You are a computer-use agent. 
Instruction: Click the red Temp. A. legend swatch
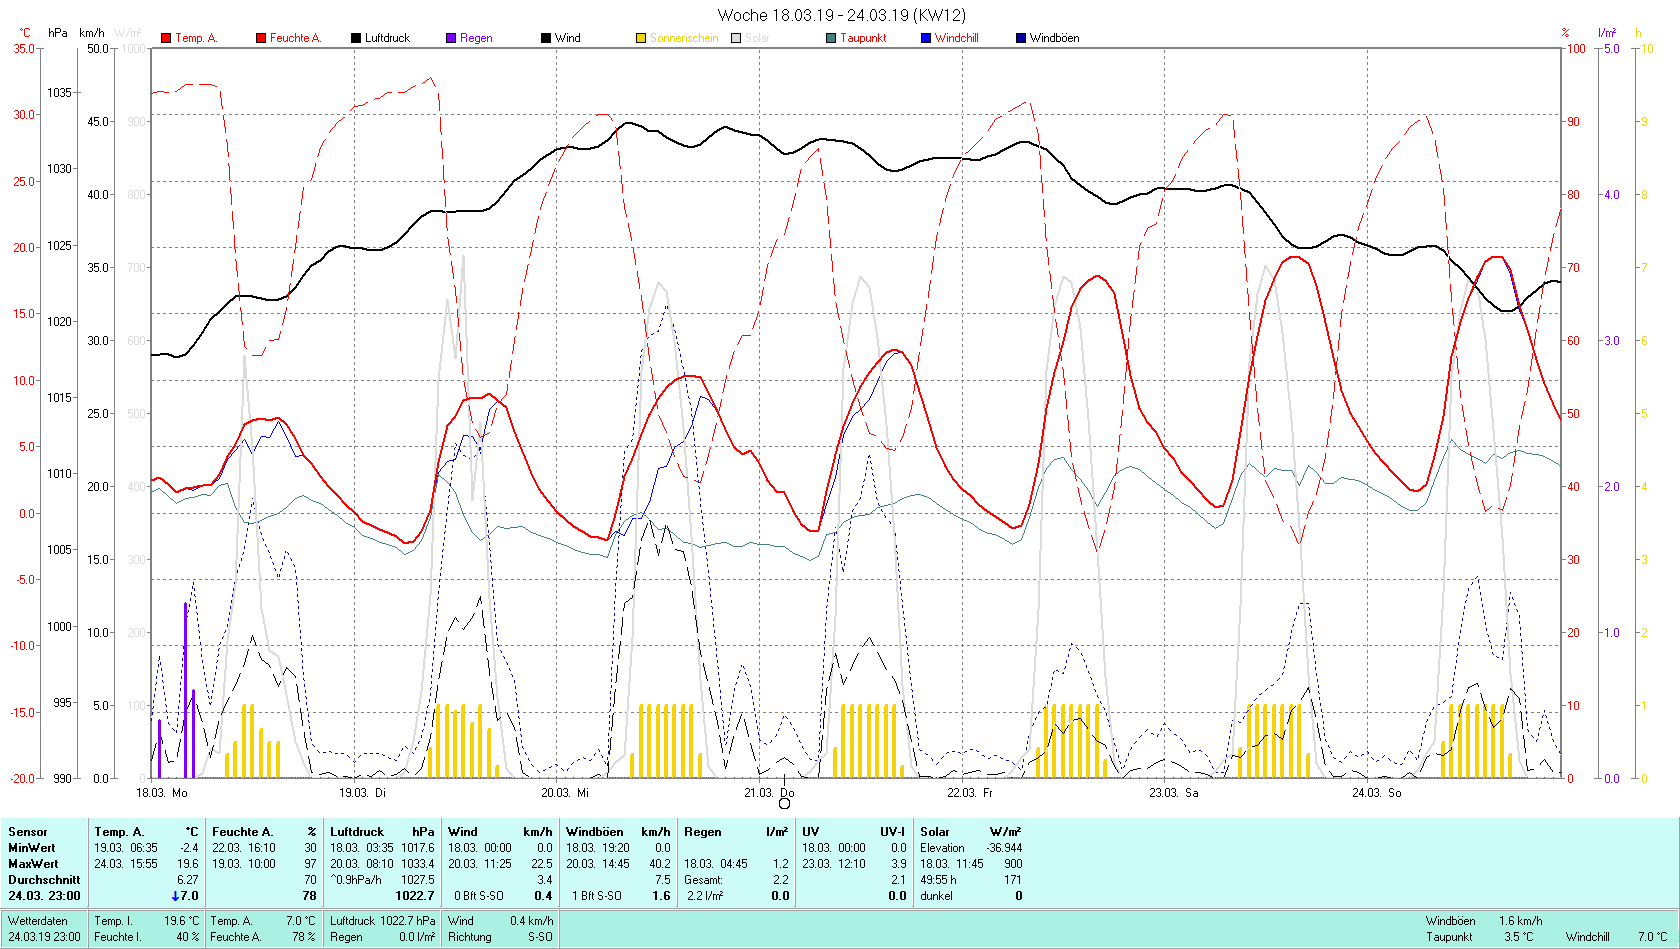[x=166, y=38]
